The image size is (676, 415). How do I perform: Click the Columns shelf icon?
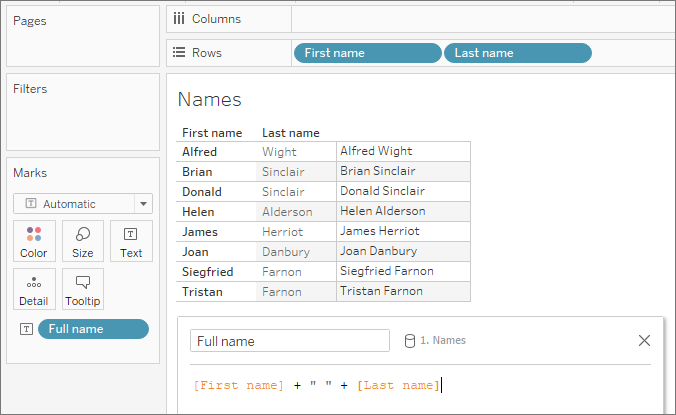(x=179, y=19)
